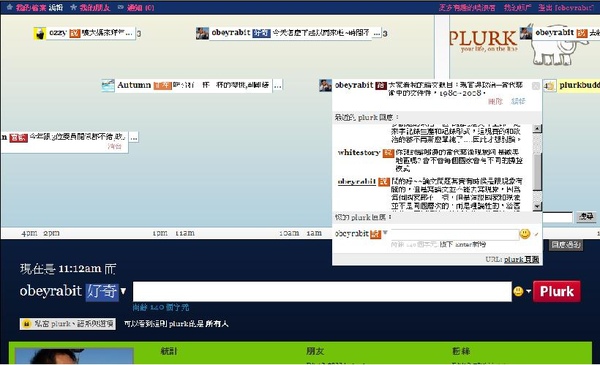Open whitestory's profile from the responses
This screenshot has height=365, width=600.
tap(359, 153)
